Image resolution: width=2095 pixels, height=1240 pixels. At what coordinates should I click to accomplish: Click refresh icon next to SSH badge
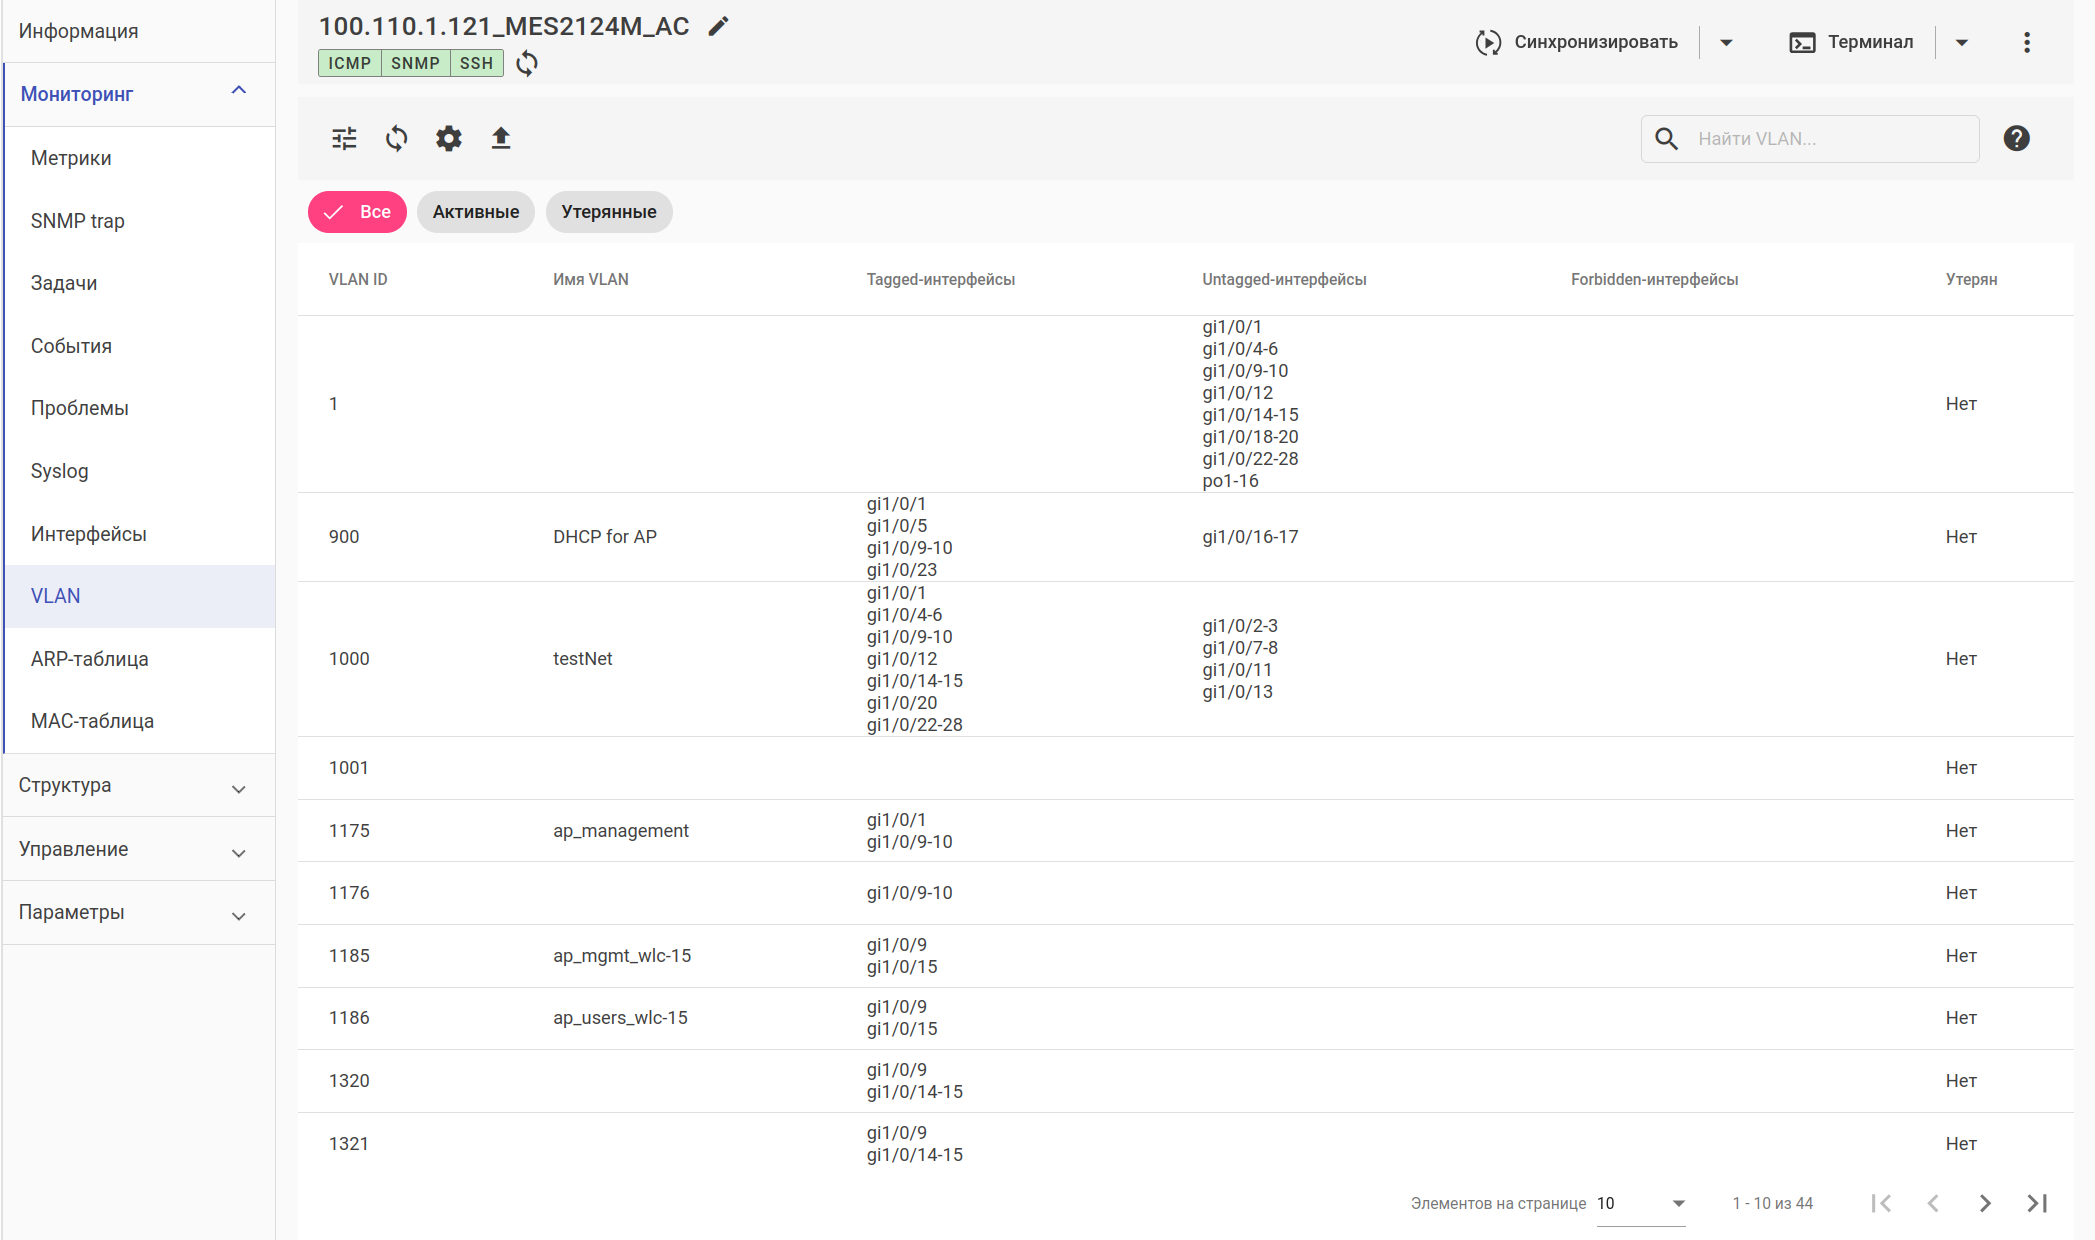tap(527, 64)
